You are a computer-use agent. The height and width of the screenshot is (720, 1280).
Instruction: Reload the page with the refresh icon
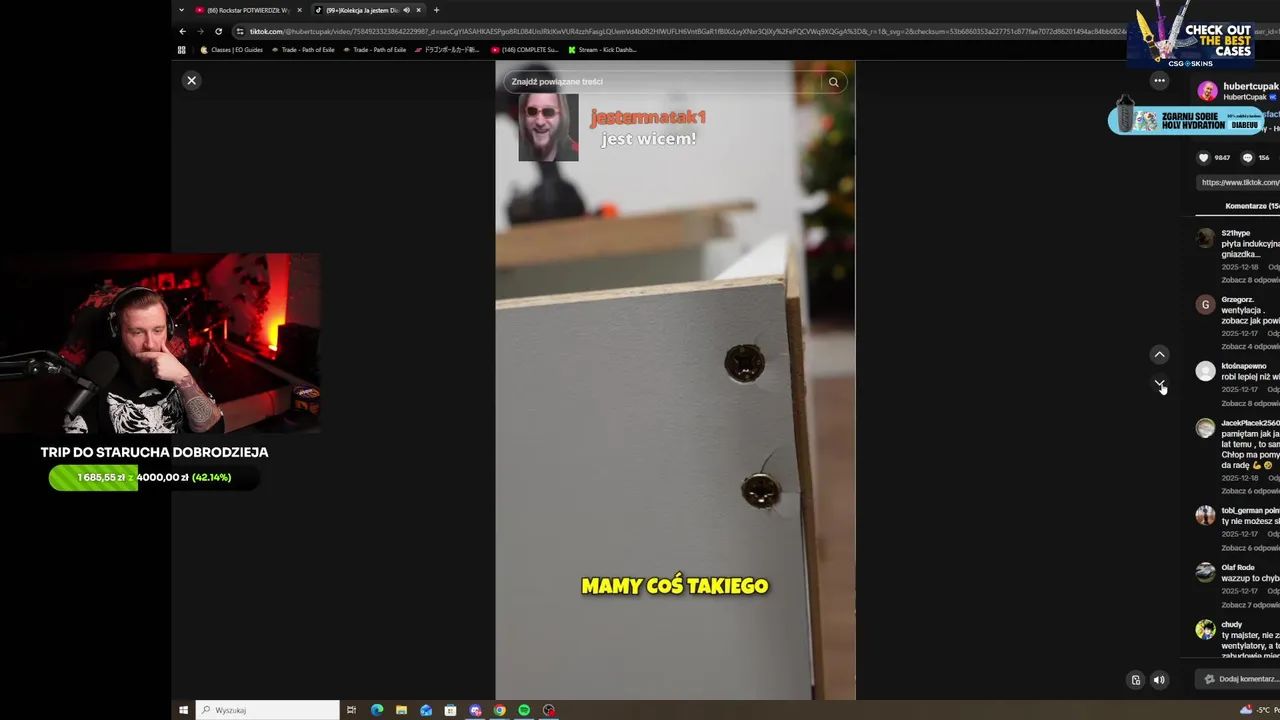tap(218, 31)
